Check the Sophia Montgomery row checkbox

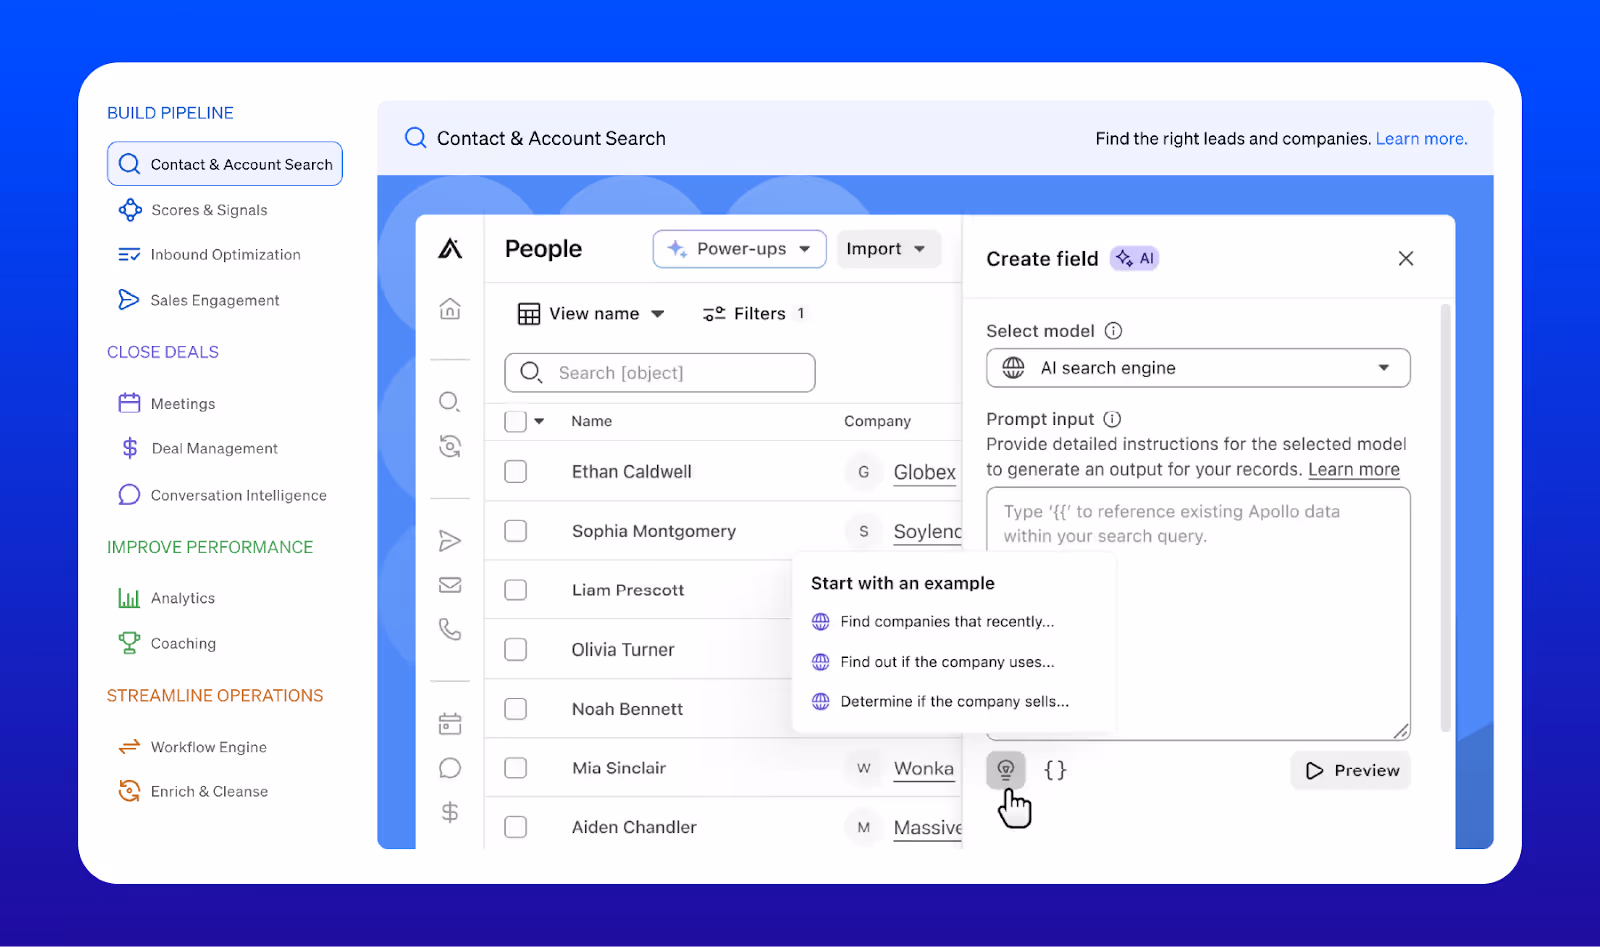tap(516, 531)
